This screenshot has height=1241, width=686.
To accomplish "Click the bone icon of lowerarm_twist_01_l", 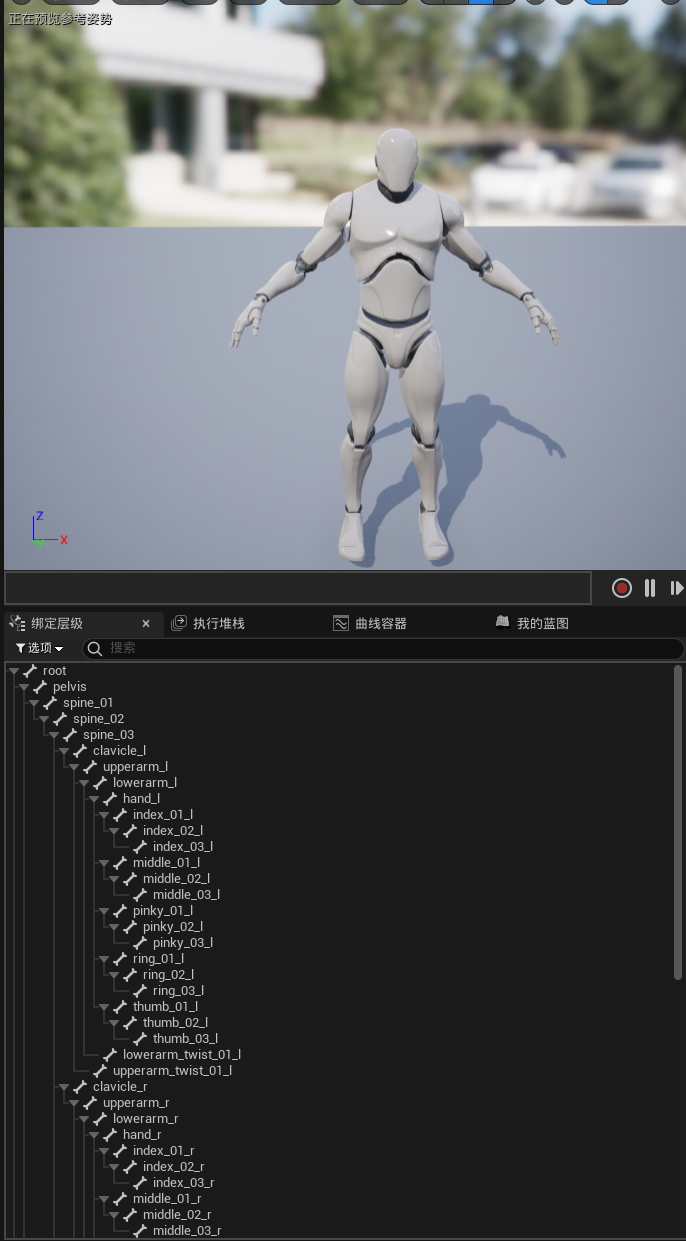I will coord(110,1055).
